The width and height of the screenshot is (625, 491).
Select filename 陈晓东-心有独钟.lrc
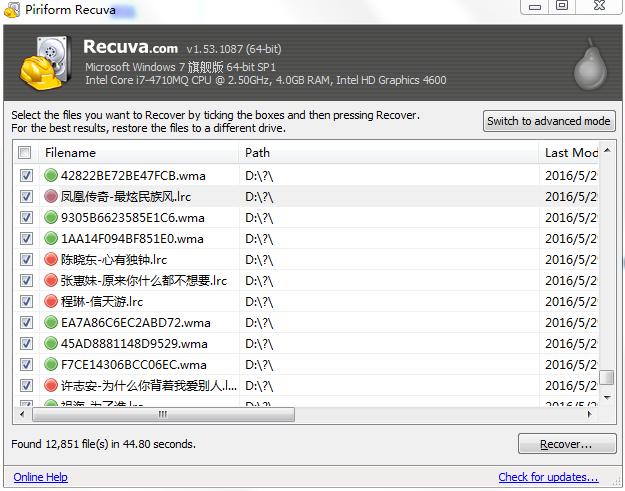tap(114, 259)
